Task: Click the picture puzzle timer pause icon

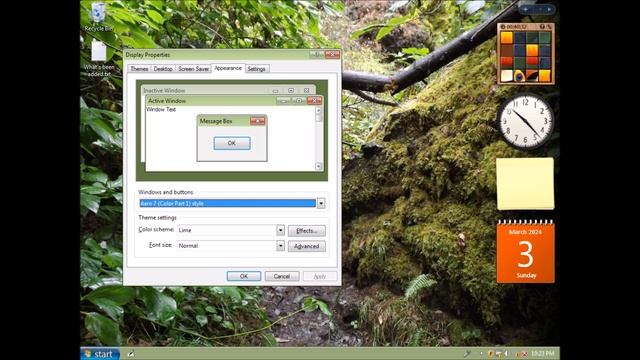Action: (x=503, y=27)
